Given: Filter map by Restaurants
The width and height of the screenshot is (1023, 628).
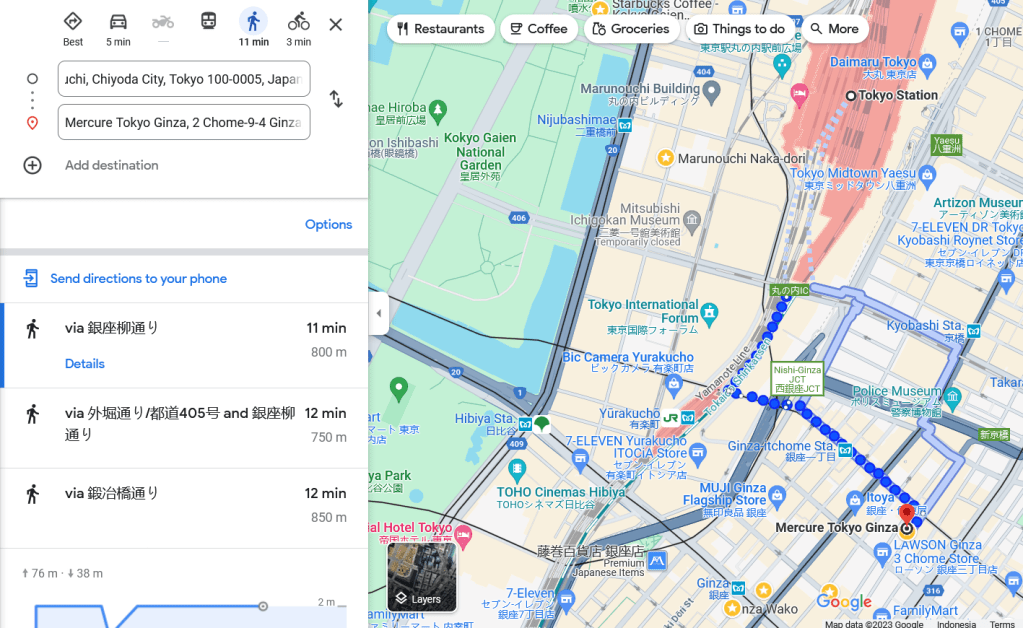Looking at the screenshot, I should [440, 29].
